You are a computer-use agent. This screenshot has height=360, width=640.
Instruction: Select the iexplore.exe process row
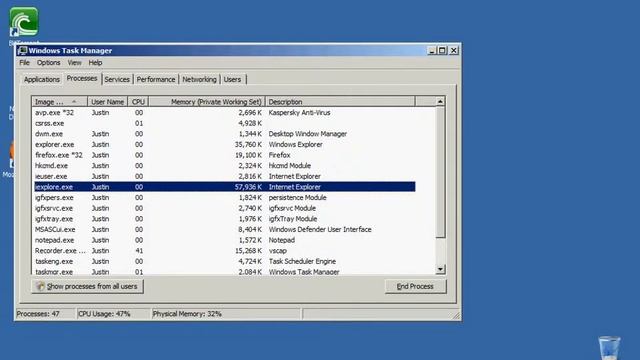[x=224, y=187]
